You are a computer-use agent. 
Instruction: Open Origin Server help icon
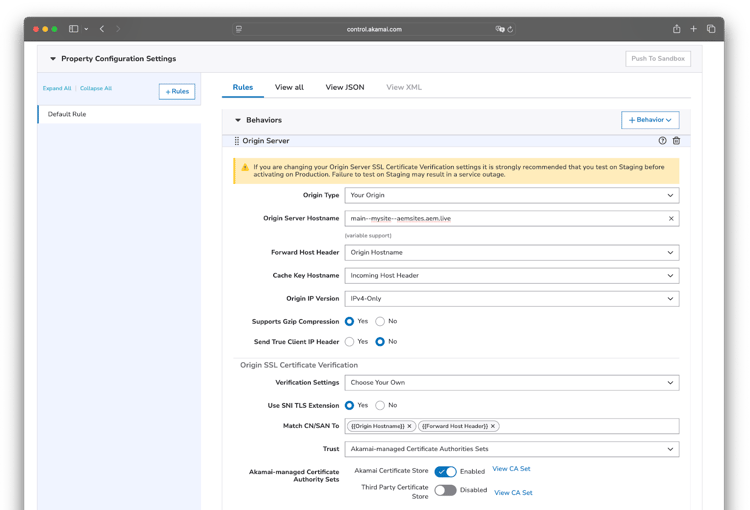point(662,141)
